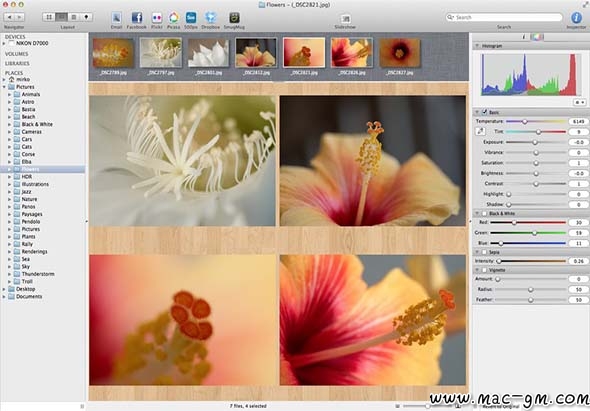This screenshot has width=590, height=411.
Task: Start the Slideshow
Action: tap(345, 19)
